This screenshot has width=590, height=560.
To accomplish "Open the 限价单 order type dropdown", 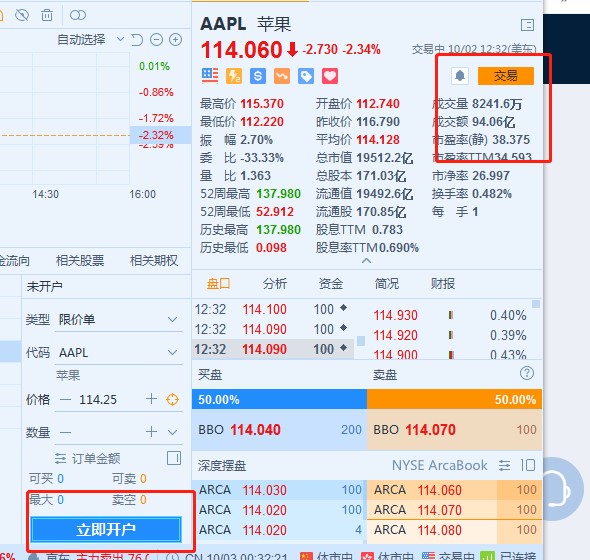I will [x=119, y=320].
